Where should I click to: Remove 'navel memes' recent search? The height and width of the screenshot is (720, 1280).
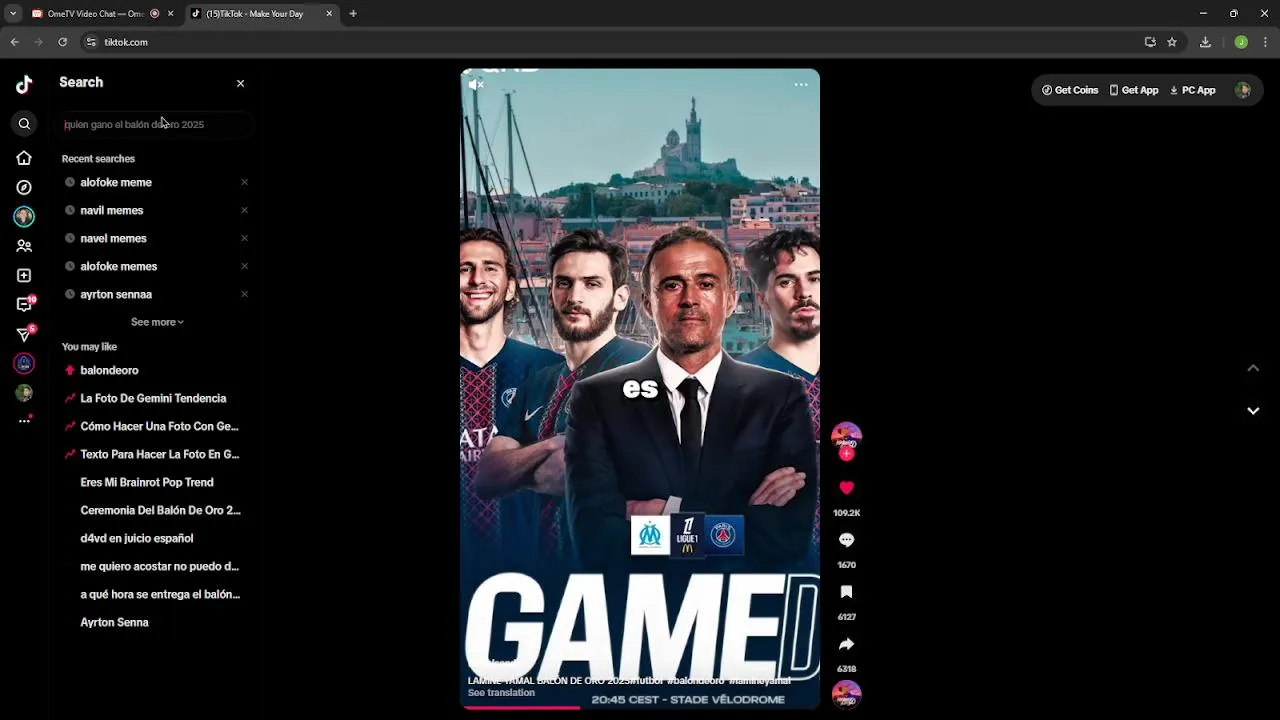(x=244, y=238)
